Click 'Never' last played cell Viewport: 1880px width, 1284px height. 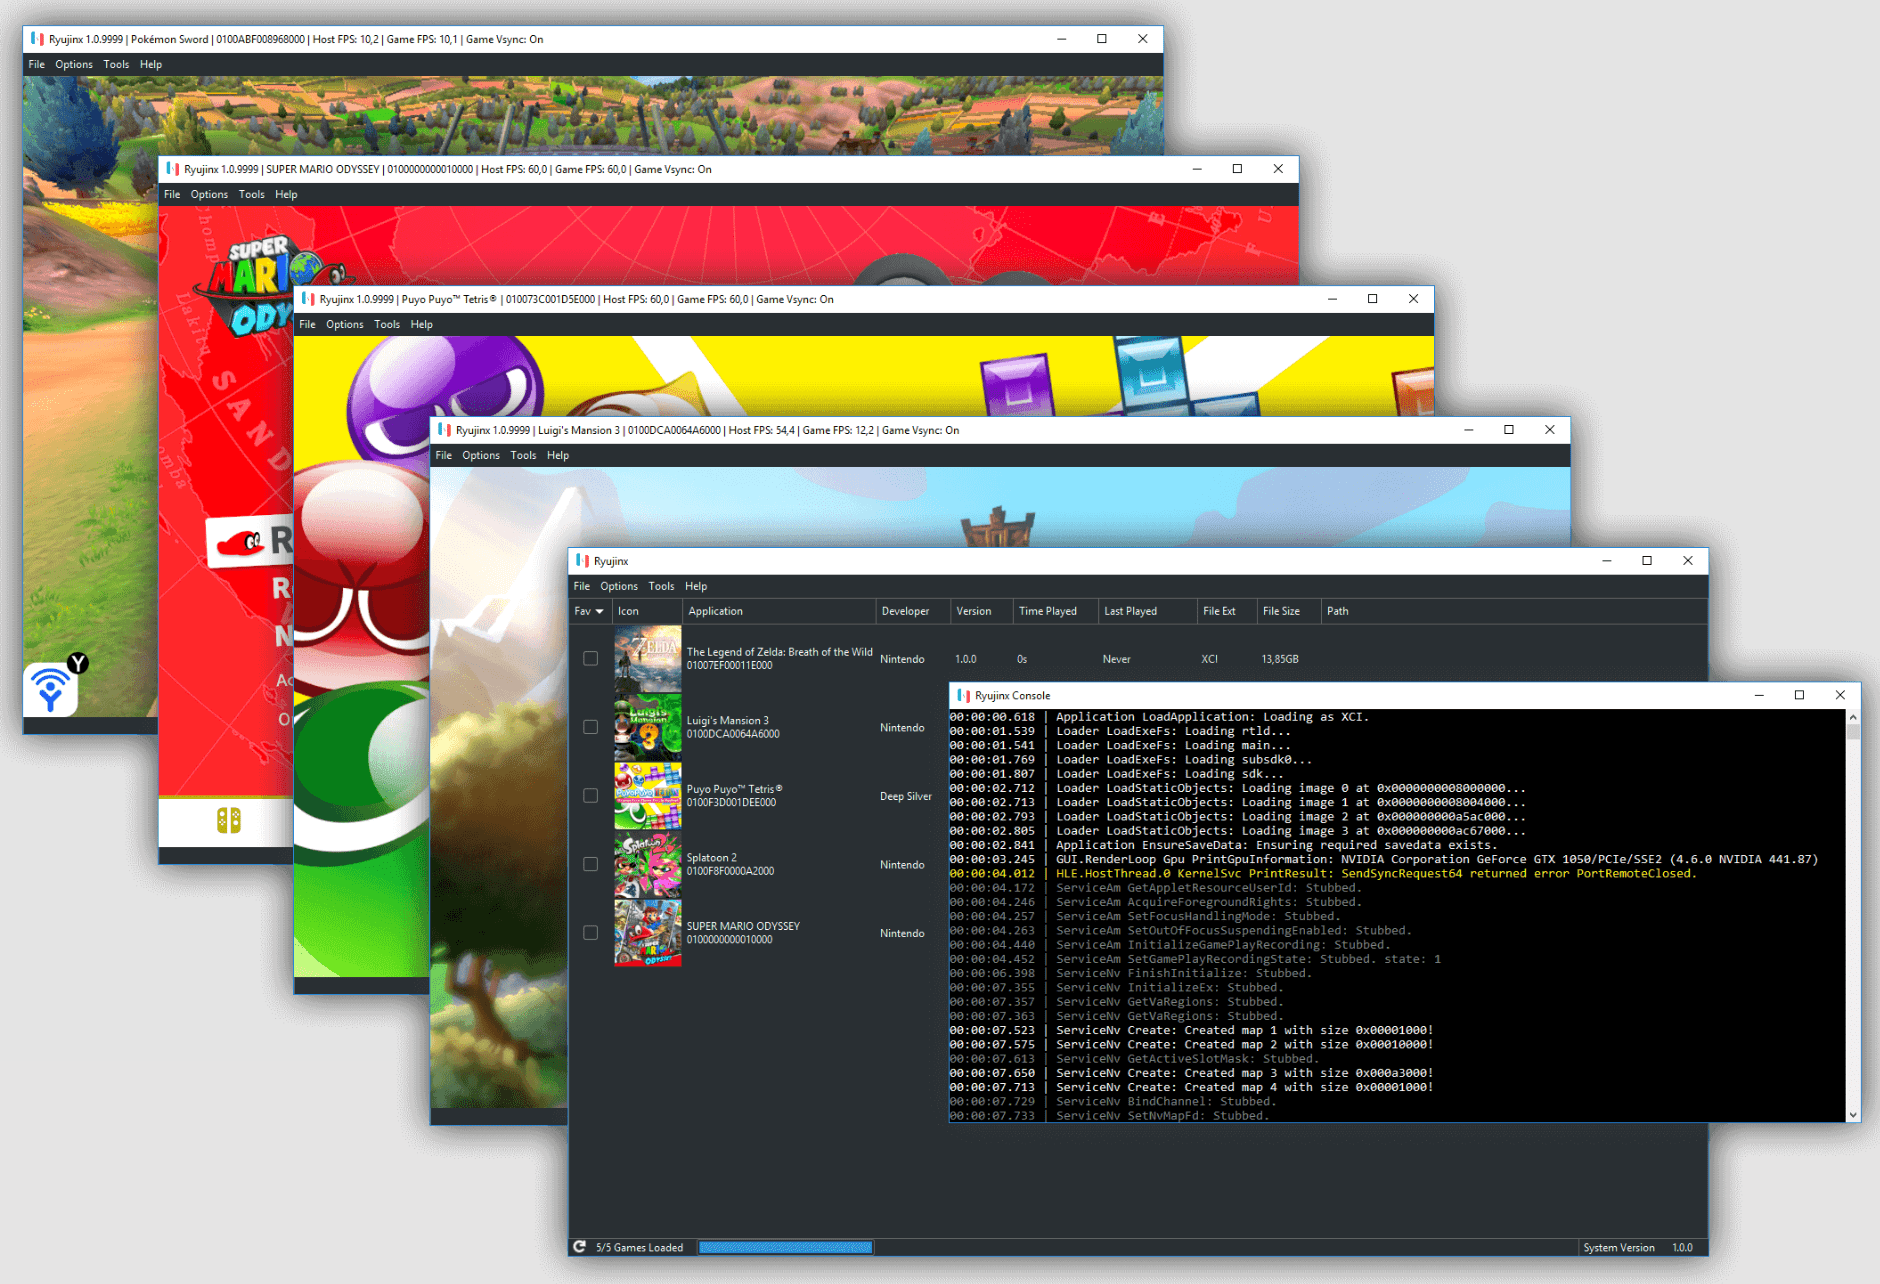click(x=1116, y=659)
